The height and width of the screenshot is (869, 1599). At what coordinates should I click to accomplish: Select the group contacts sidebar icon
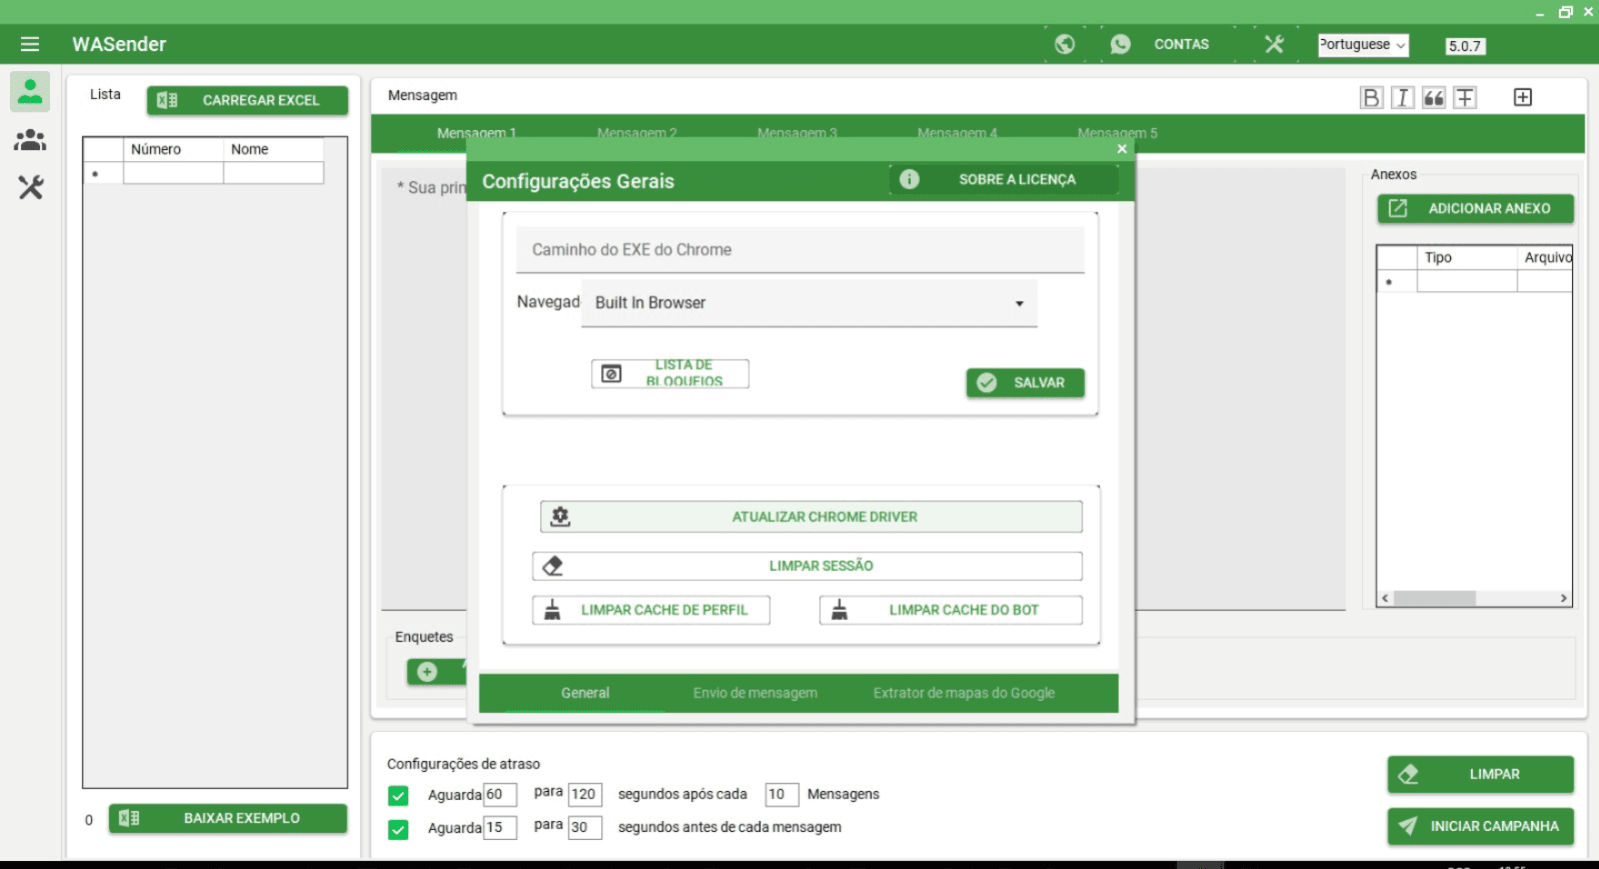pyautogui.click(x=30, y=140)
